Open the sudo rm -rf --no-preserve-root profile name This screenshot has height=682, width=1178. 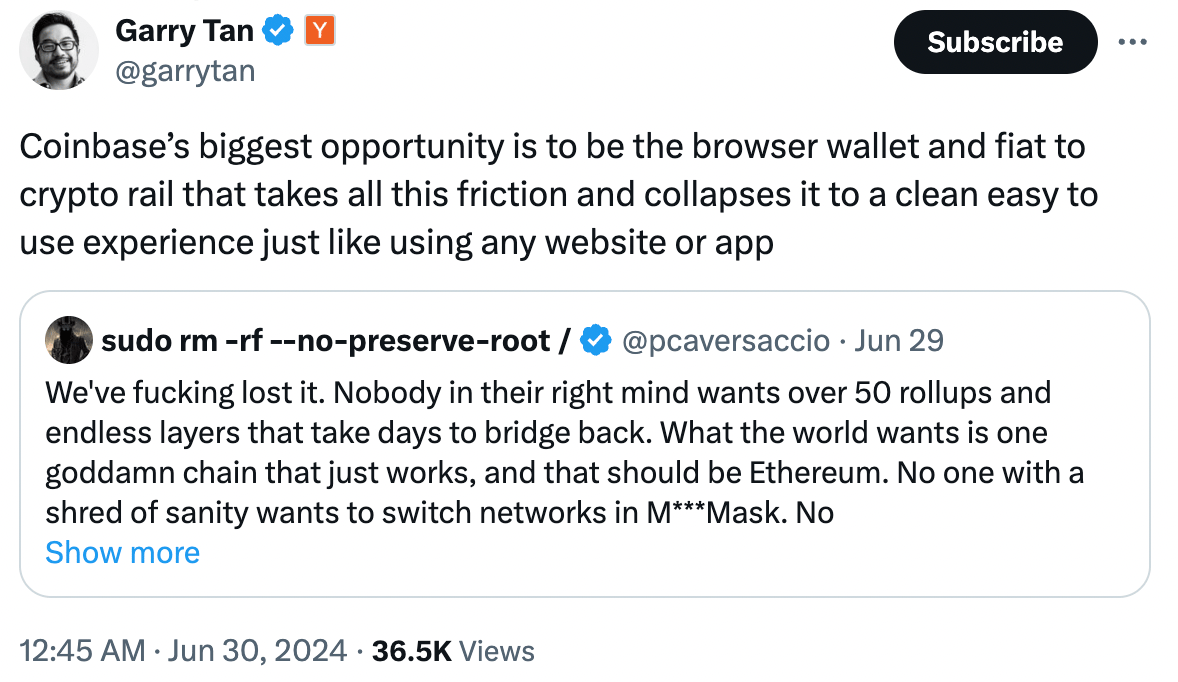(x=336, y=340)
